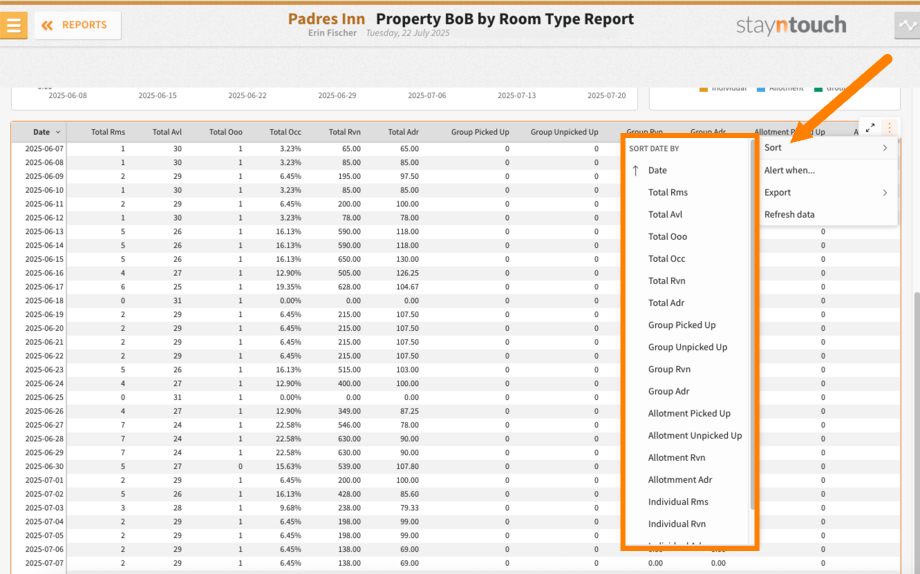
Task: Click Padres Inn property name
Action: point(326,19)
